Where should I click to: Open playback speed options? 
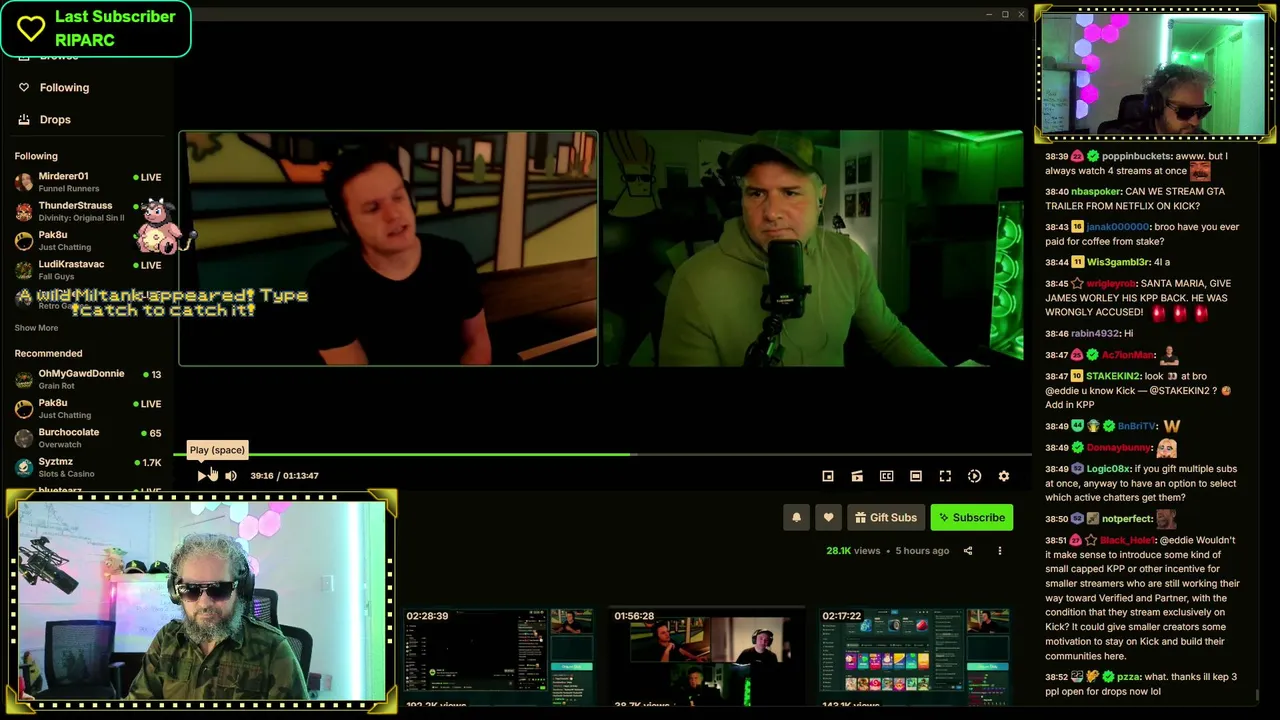pos(974,476)
